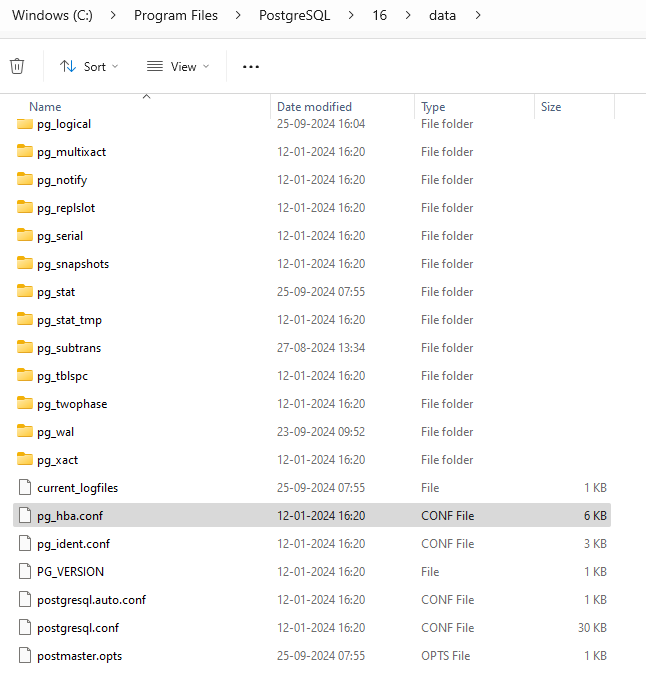Open the View layout dropdown
Screen dimensions: 646x675
178,67
